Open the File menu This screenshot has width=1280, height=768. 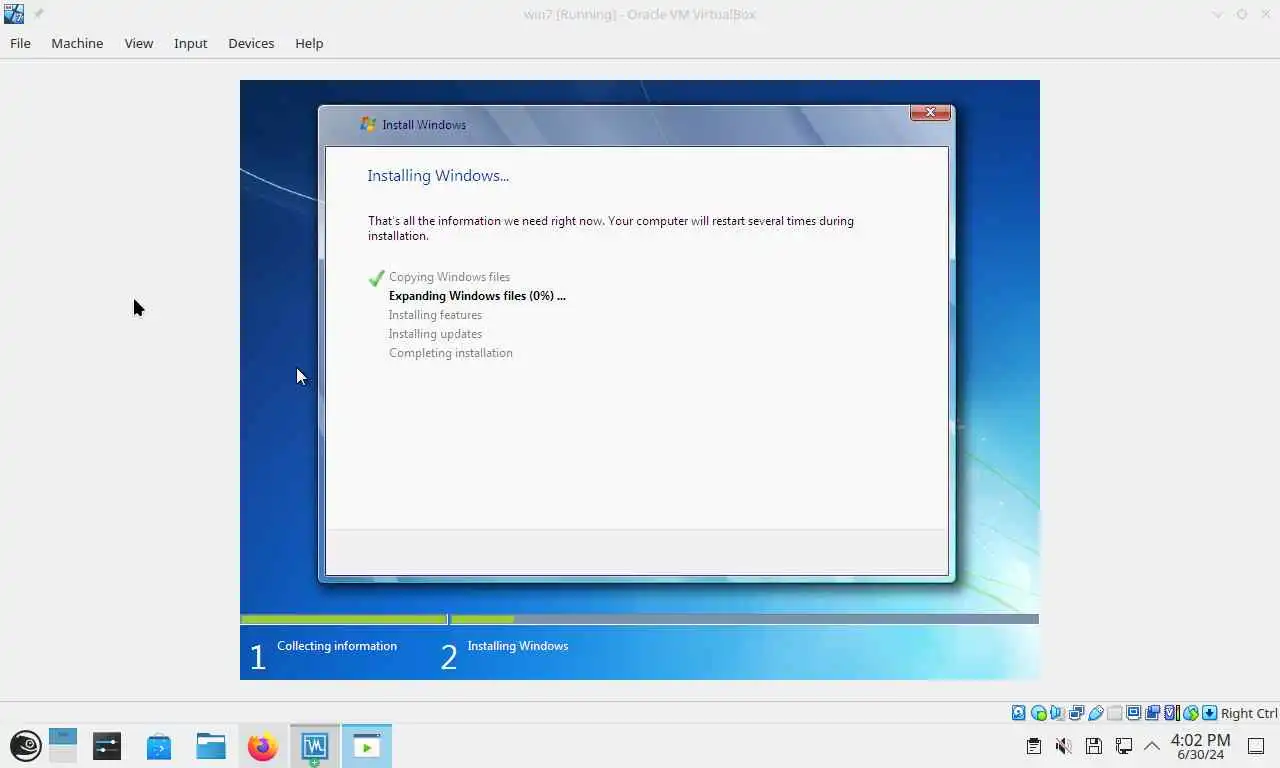pos(20,43)
